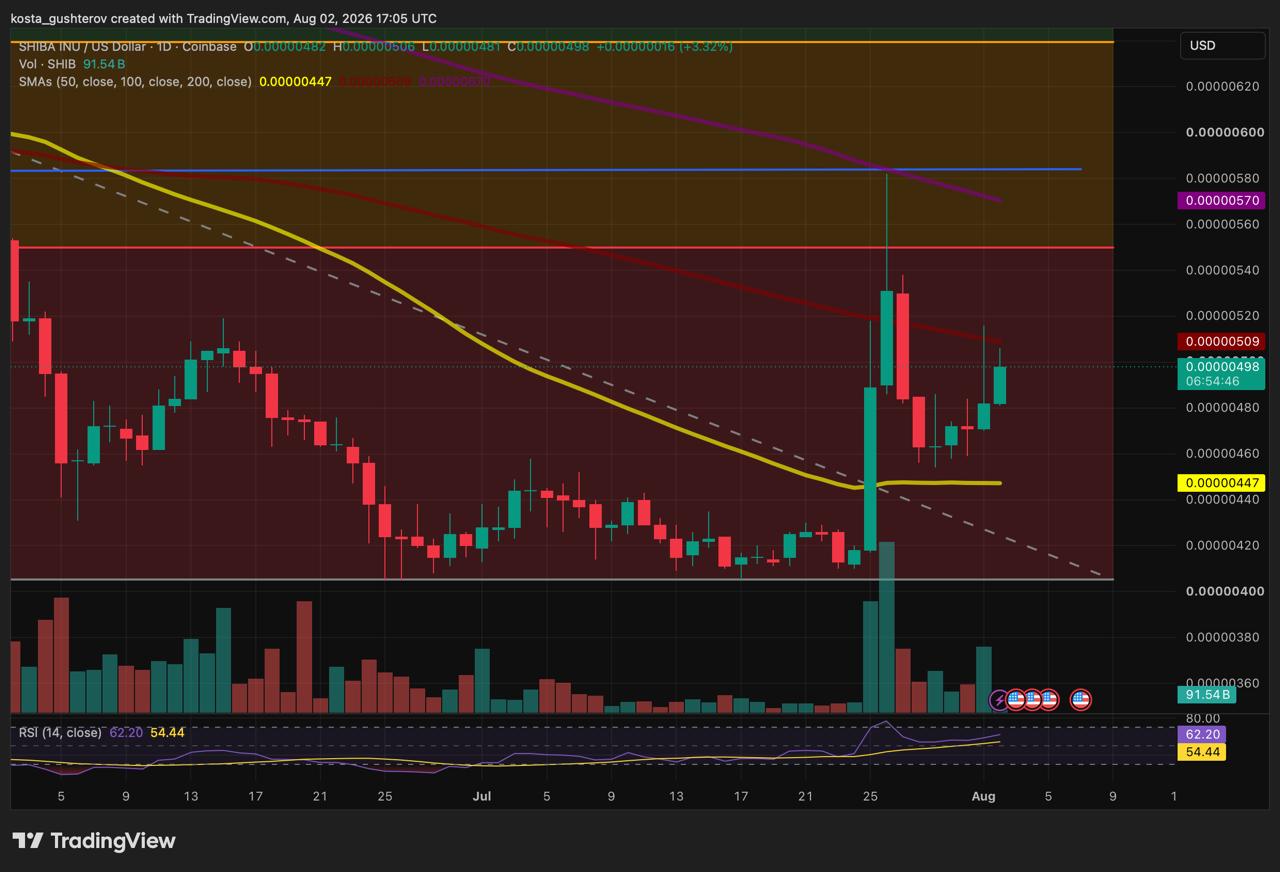Click the kosta_gushterov created with TradingView.com caption
1280x872 pixels.
click(223, 18)
